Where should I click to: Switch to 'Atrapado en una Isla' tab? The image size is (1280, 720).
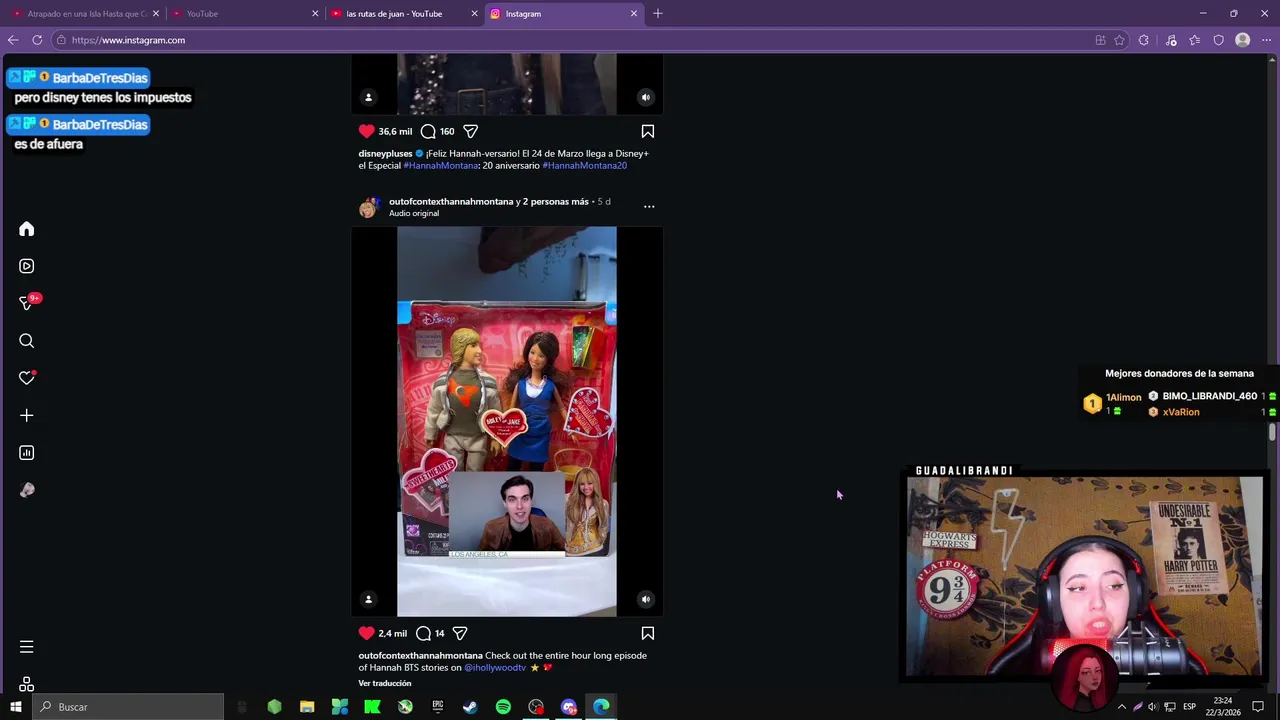[87, 14]
